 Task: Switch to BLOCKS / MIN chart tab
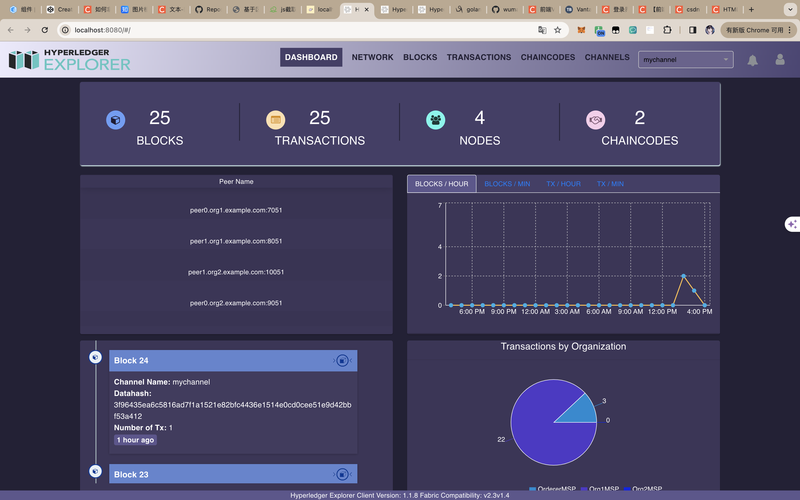(x=507, y=184)
